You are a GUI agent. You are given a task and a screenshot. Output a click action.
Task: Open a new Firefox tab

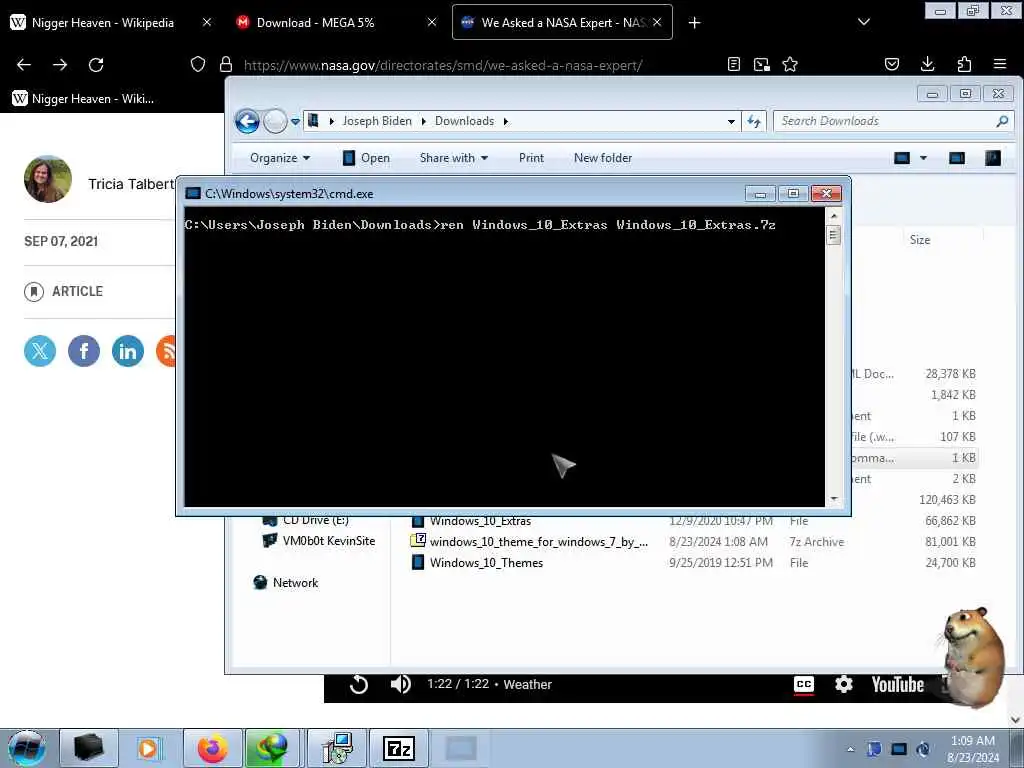(694, 23)
